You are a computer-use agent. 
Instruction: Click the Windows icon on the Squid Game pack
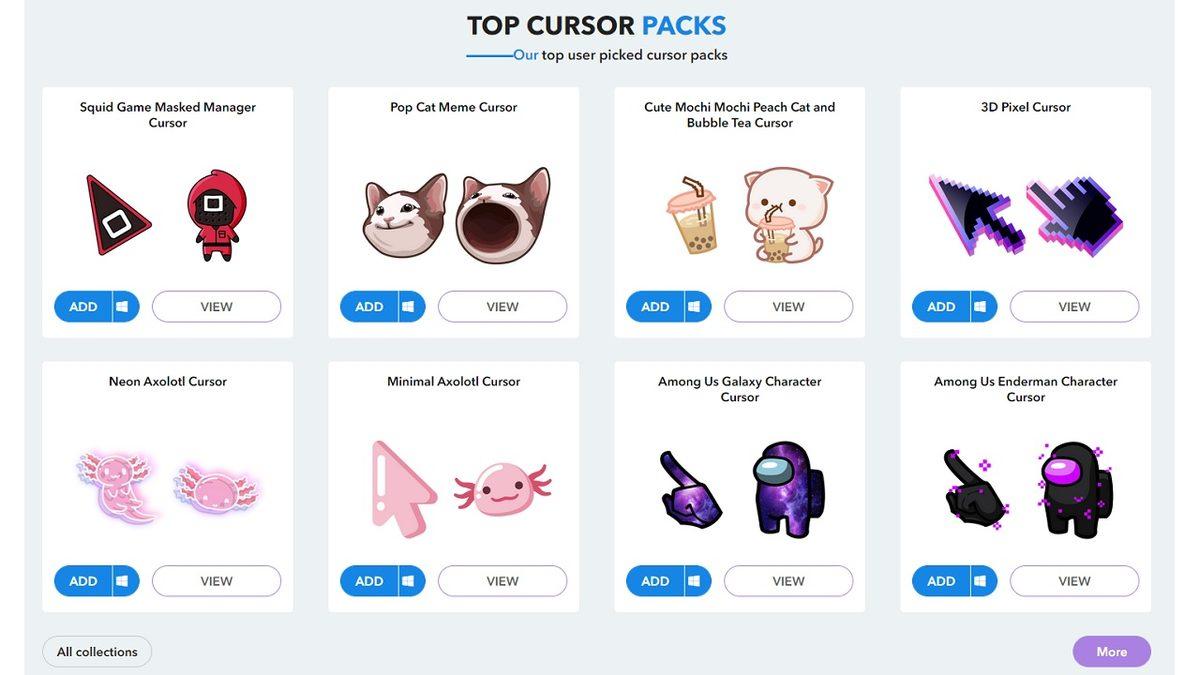click(x=122, y=307)
